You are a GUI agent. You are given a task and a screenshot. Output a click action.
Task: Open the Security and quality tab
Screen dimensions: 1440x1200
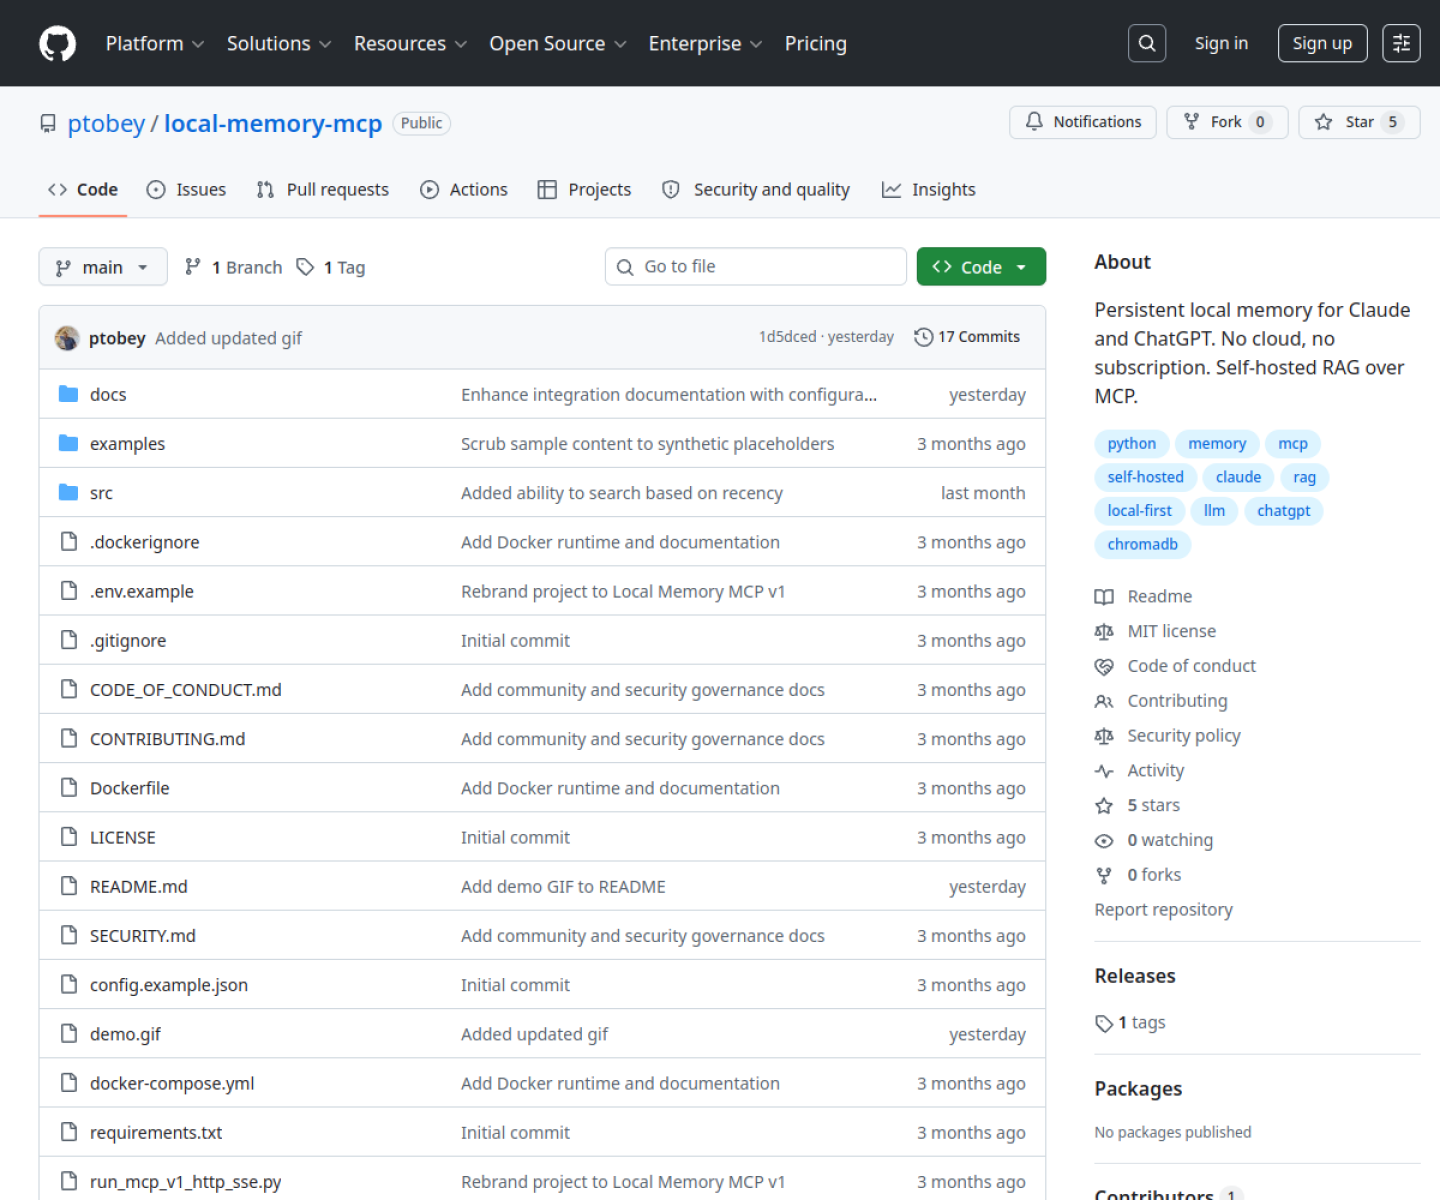pyautogui.click(x=756, y=189)
